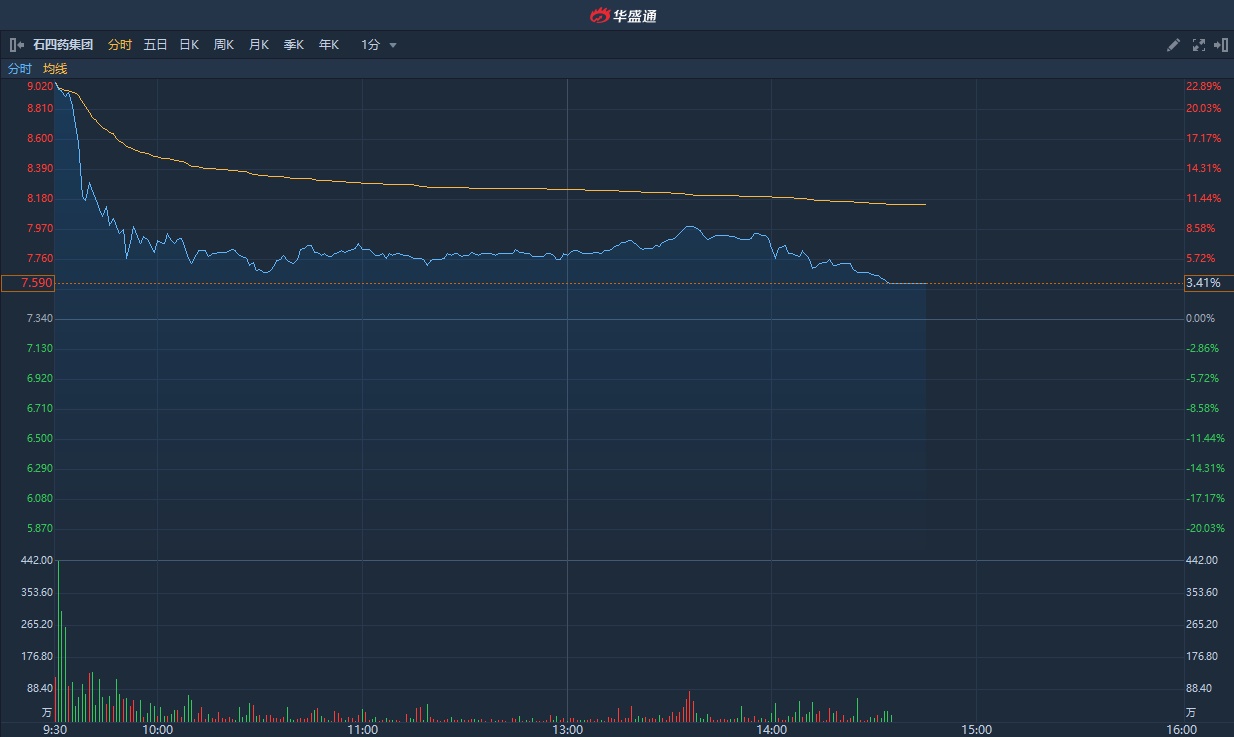Click the 8.180 price axis label
Screen dimensions: 1234x737
point(40,198)
